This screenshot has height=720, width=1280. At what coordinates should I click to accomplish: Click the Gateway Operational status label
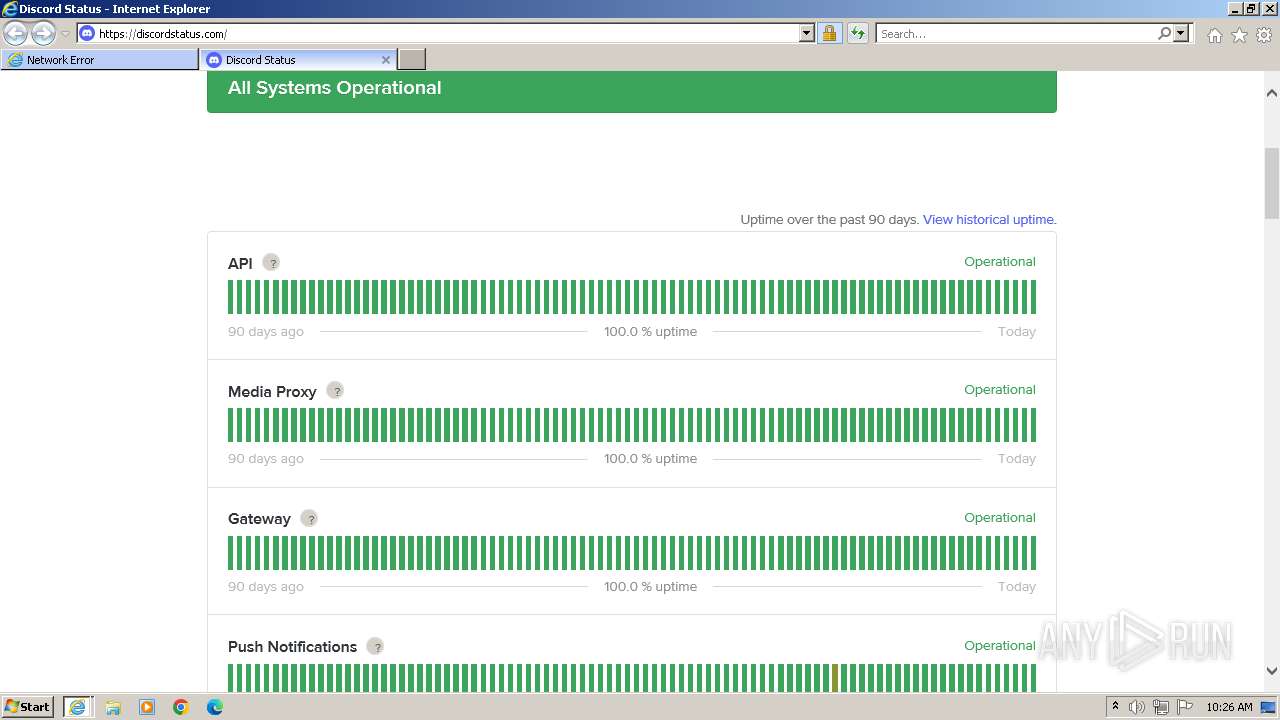pos(1000,518)
